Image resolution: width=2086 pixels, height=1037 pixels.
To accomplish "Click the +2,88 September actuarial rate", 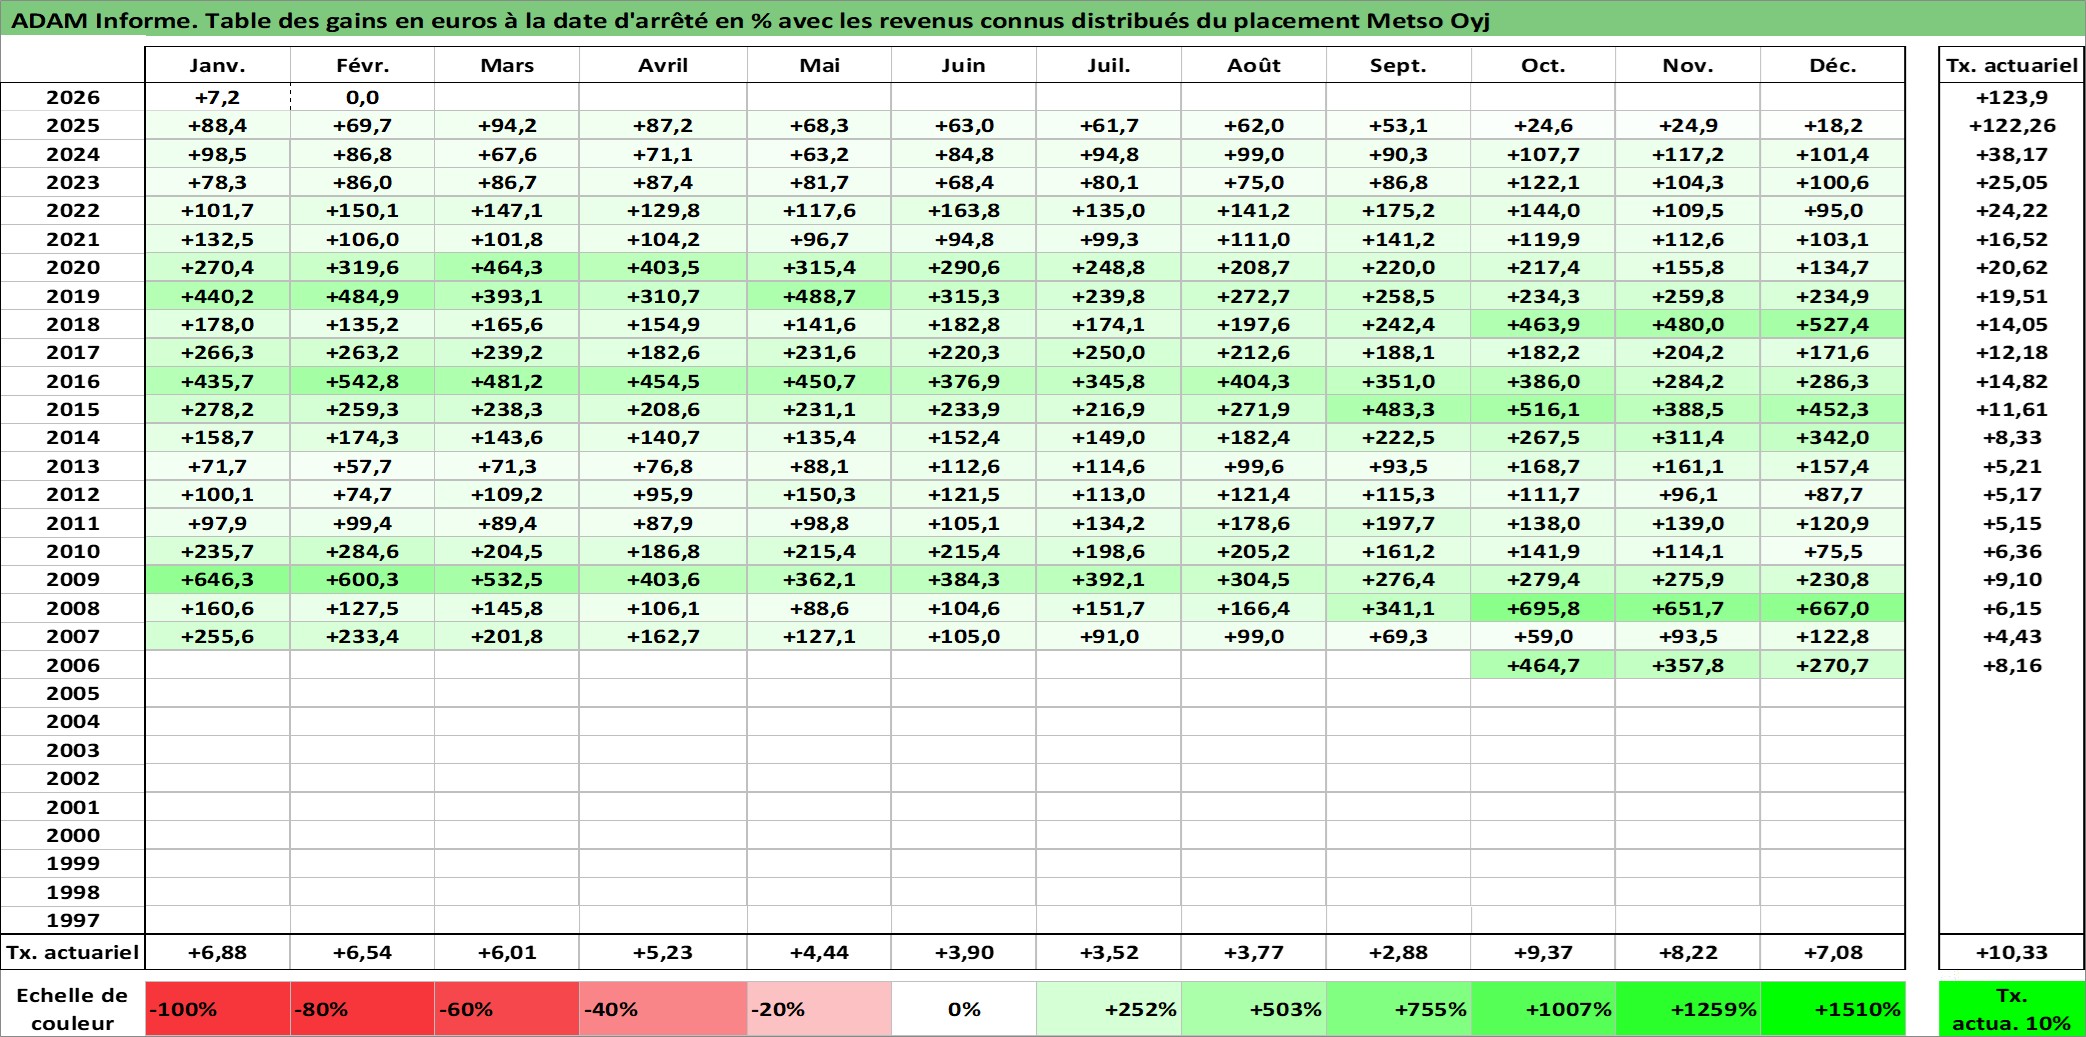I will pyautogui.click(x=1398, y=952).
